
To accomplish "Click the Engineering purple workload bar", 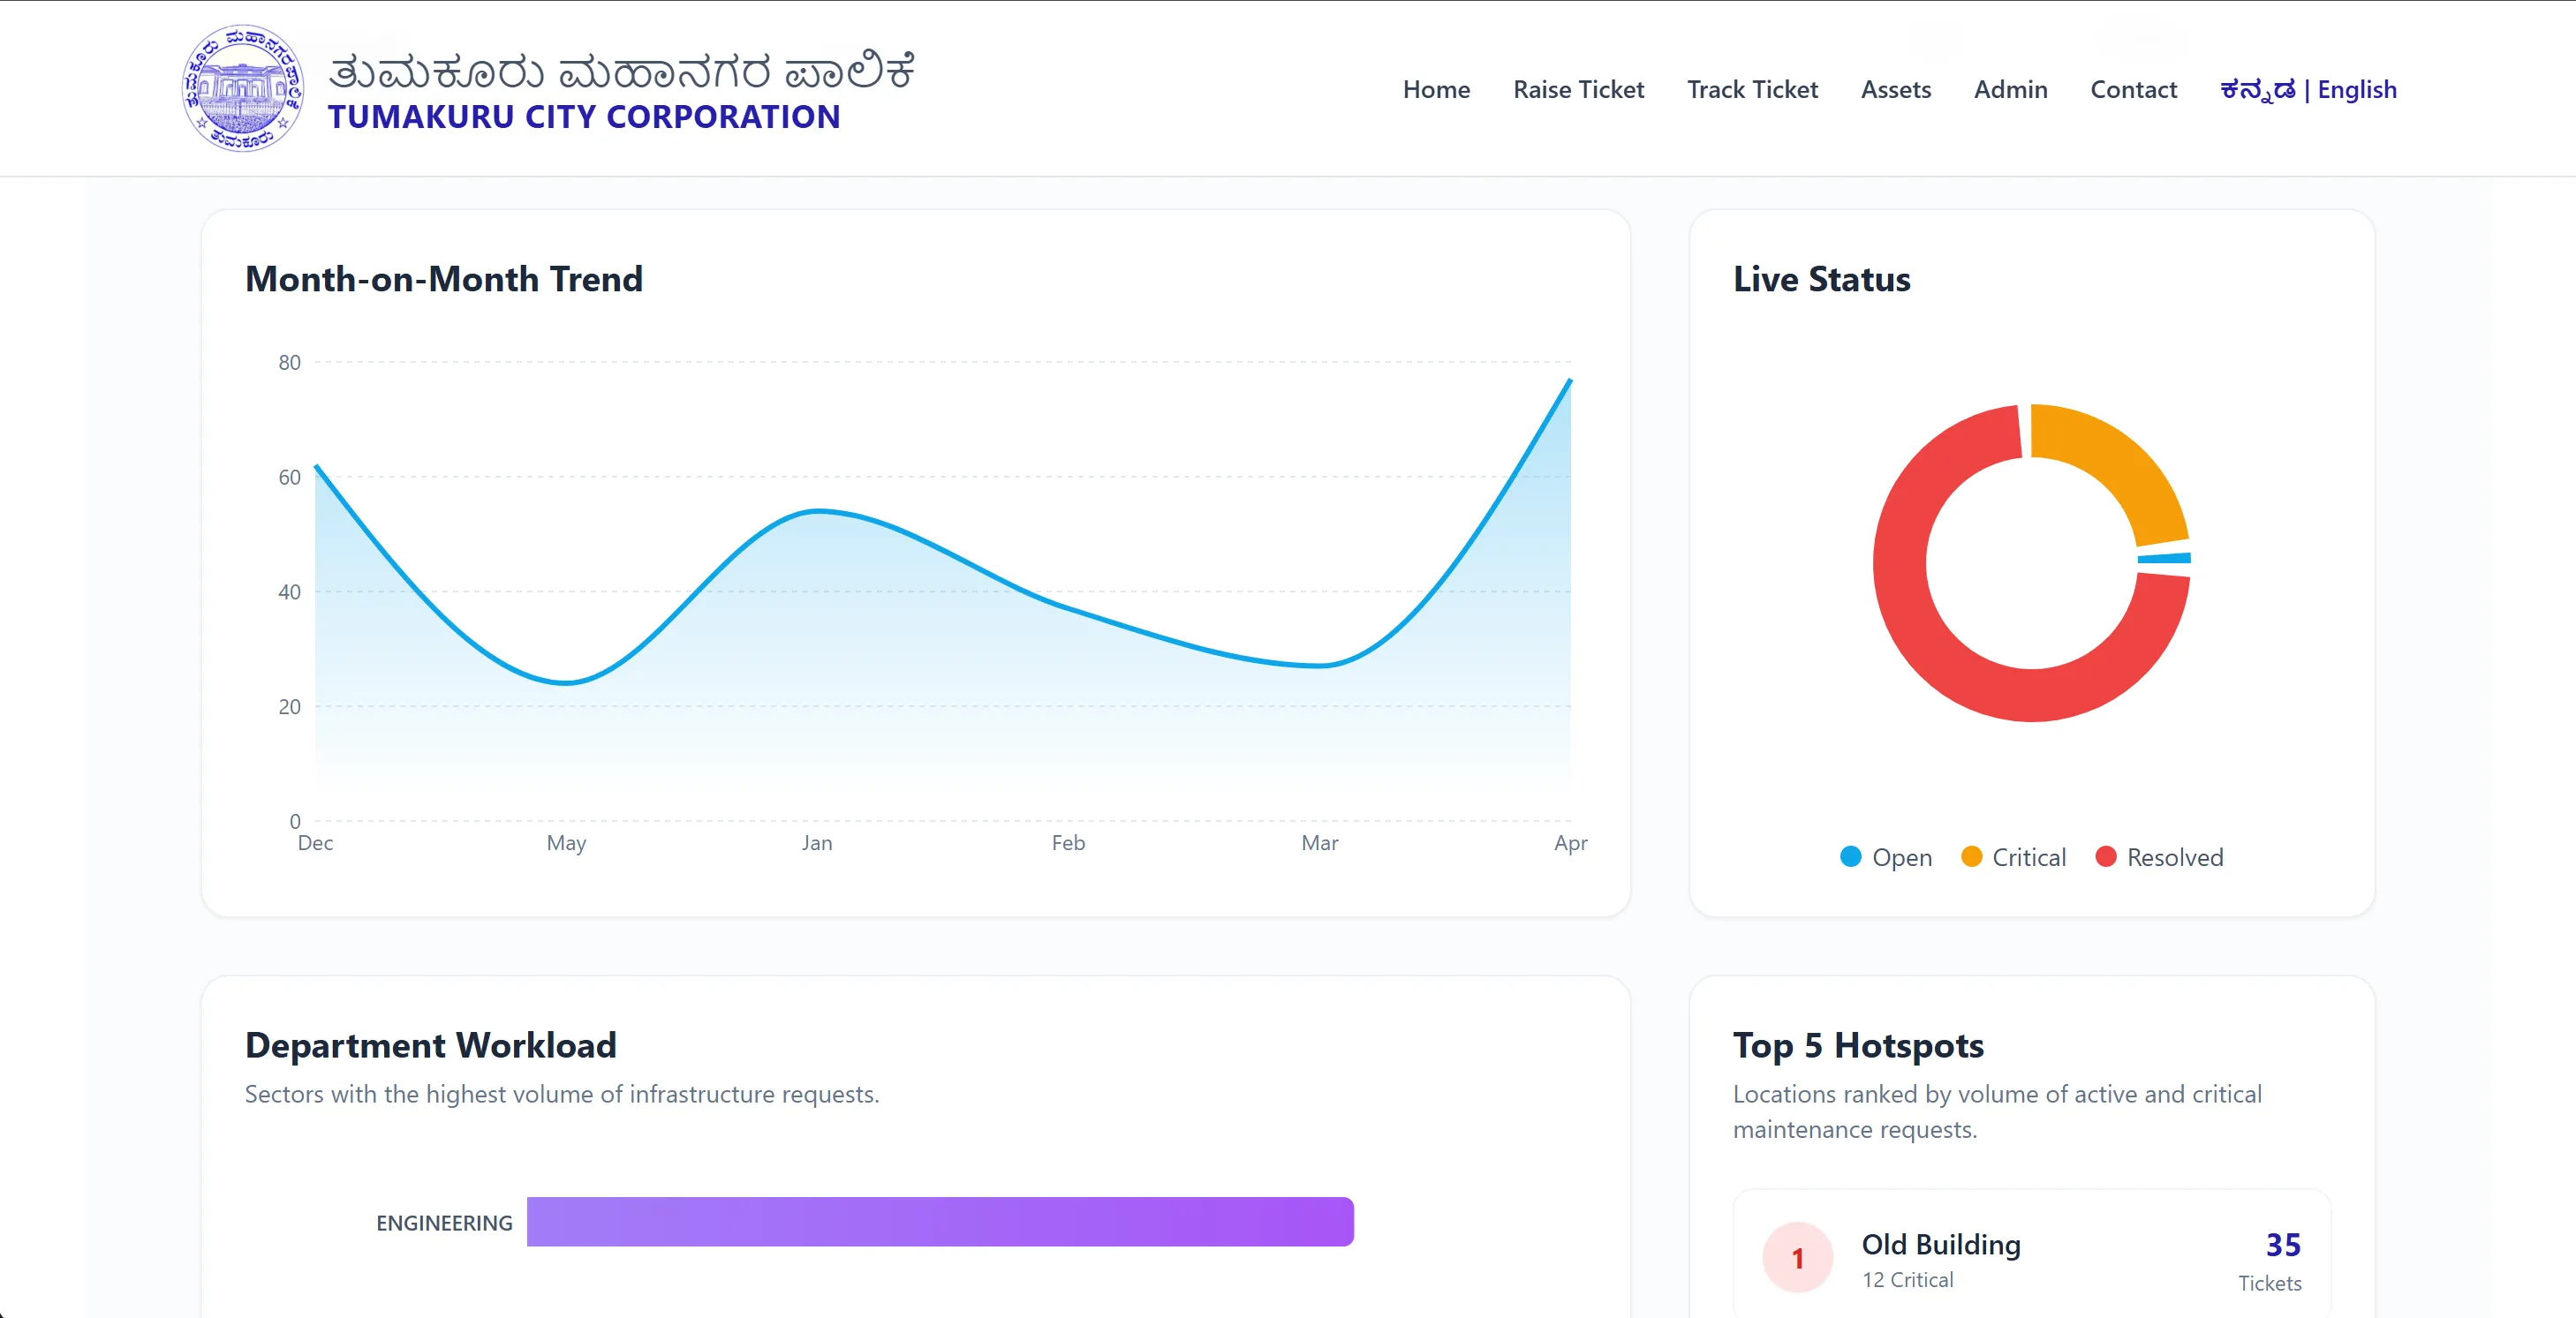I will 940,1221.
